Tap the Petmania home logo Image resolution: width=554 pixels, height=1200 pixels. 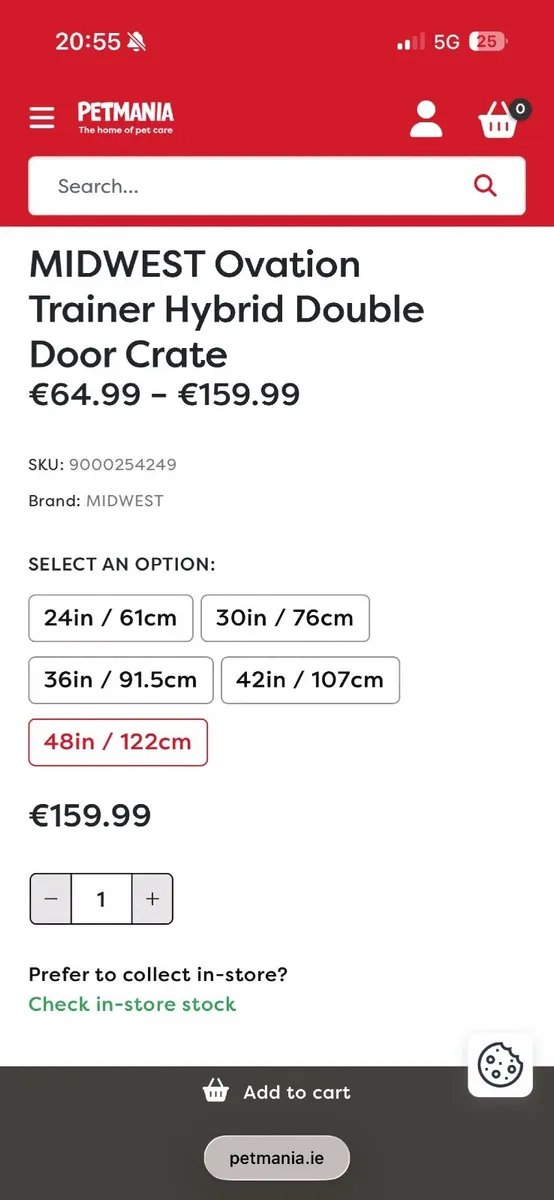point(126,116)
